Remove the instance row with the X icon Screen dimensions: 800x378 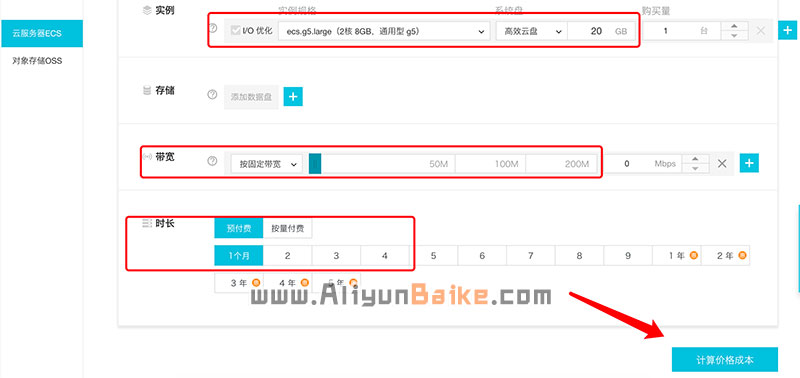760,31
